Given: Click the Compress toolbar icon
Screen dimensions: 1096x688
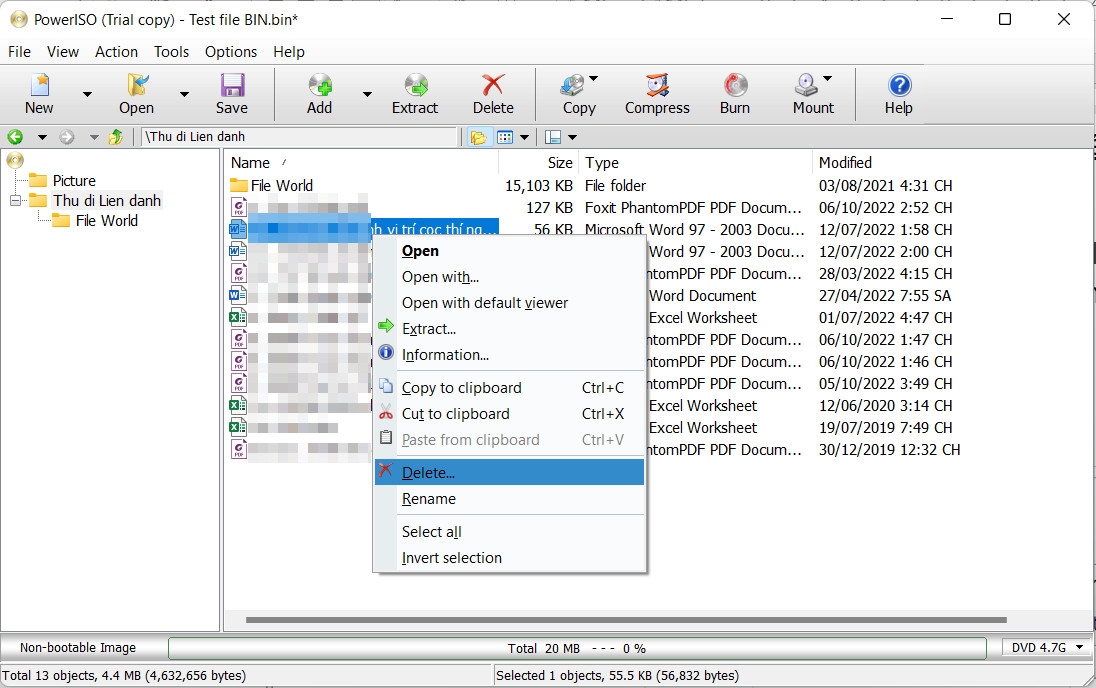Looking at the screenshot, I should tap(657, 85).
